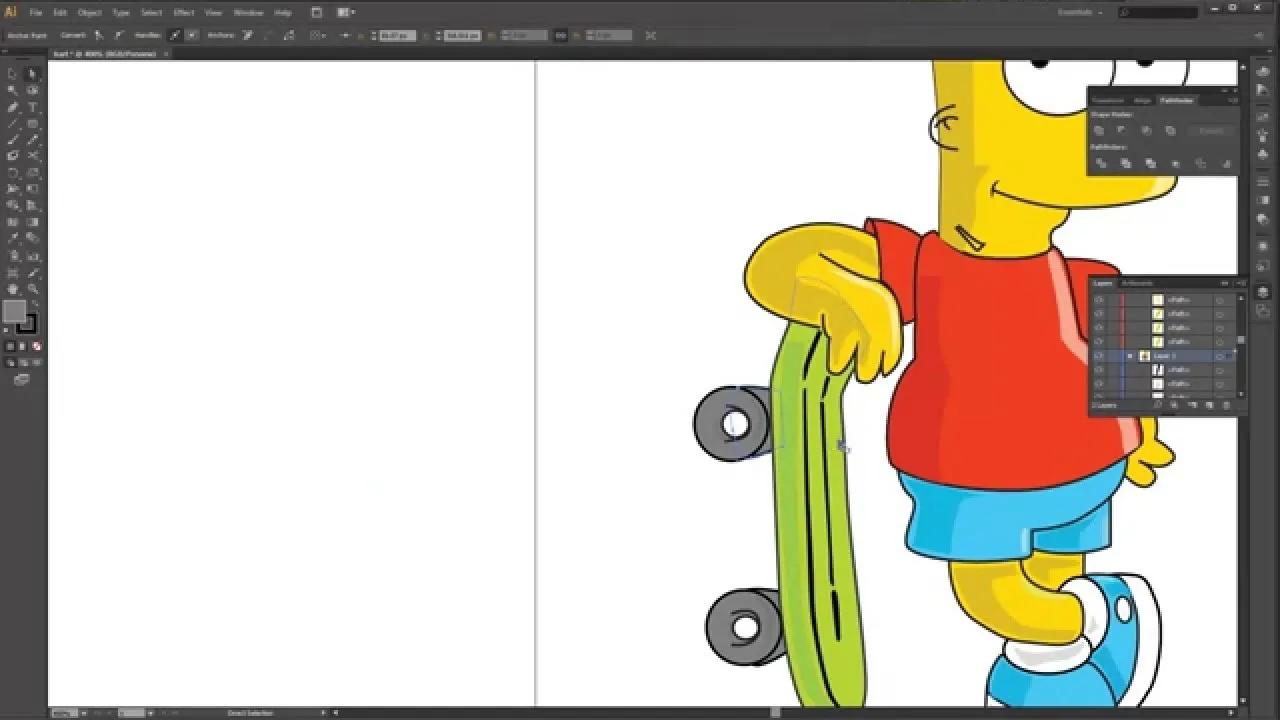The width and height of the screenshot is (1280, 720).
Task: Click Exclude shape mode in Pathfinder
Action: (1170, 130)
